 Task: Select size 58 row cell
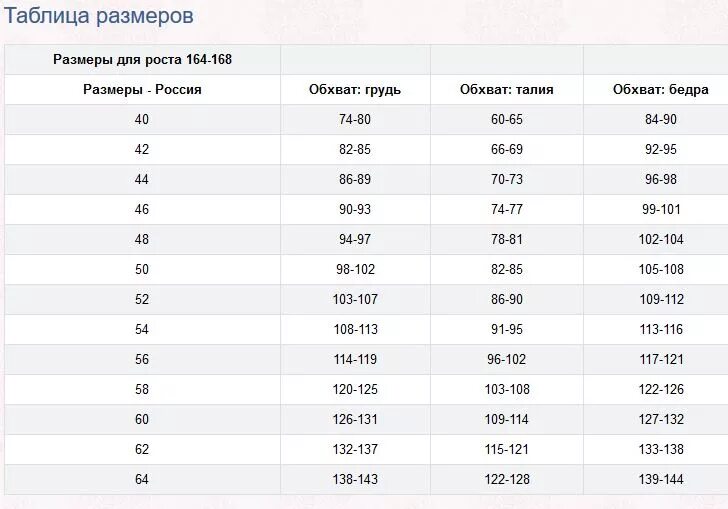[x=142, y=389]
